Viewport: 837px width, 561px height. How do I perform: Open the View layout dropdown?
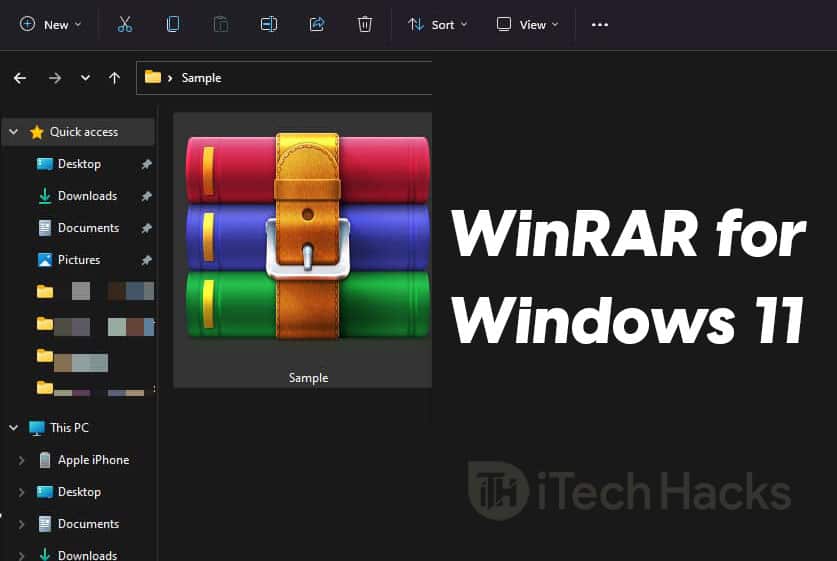528,24
